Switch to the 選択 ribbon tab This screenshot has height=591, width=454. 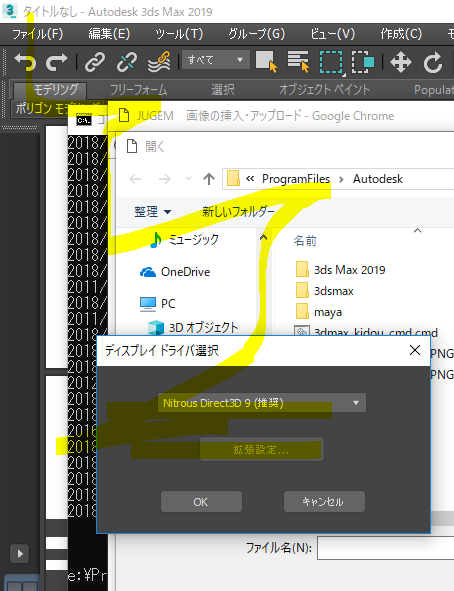223,90
